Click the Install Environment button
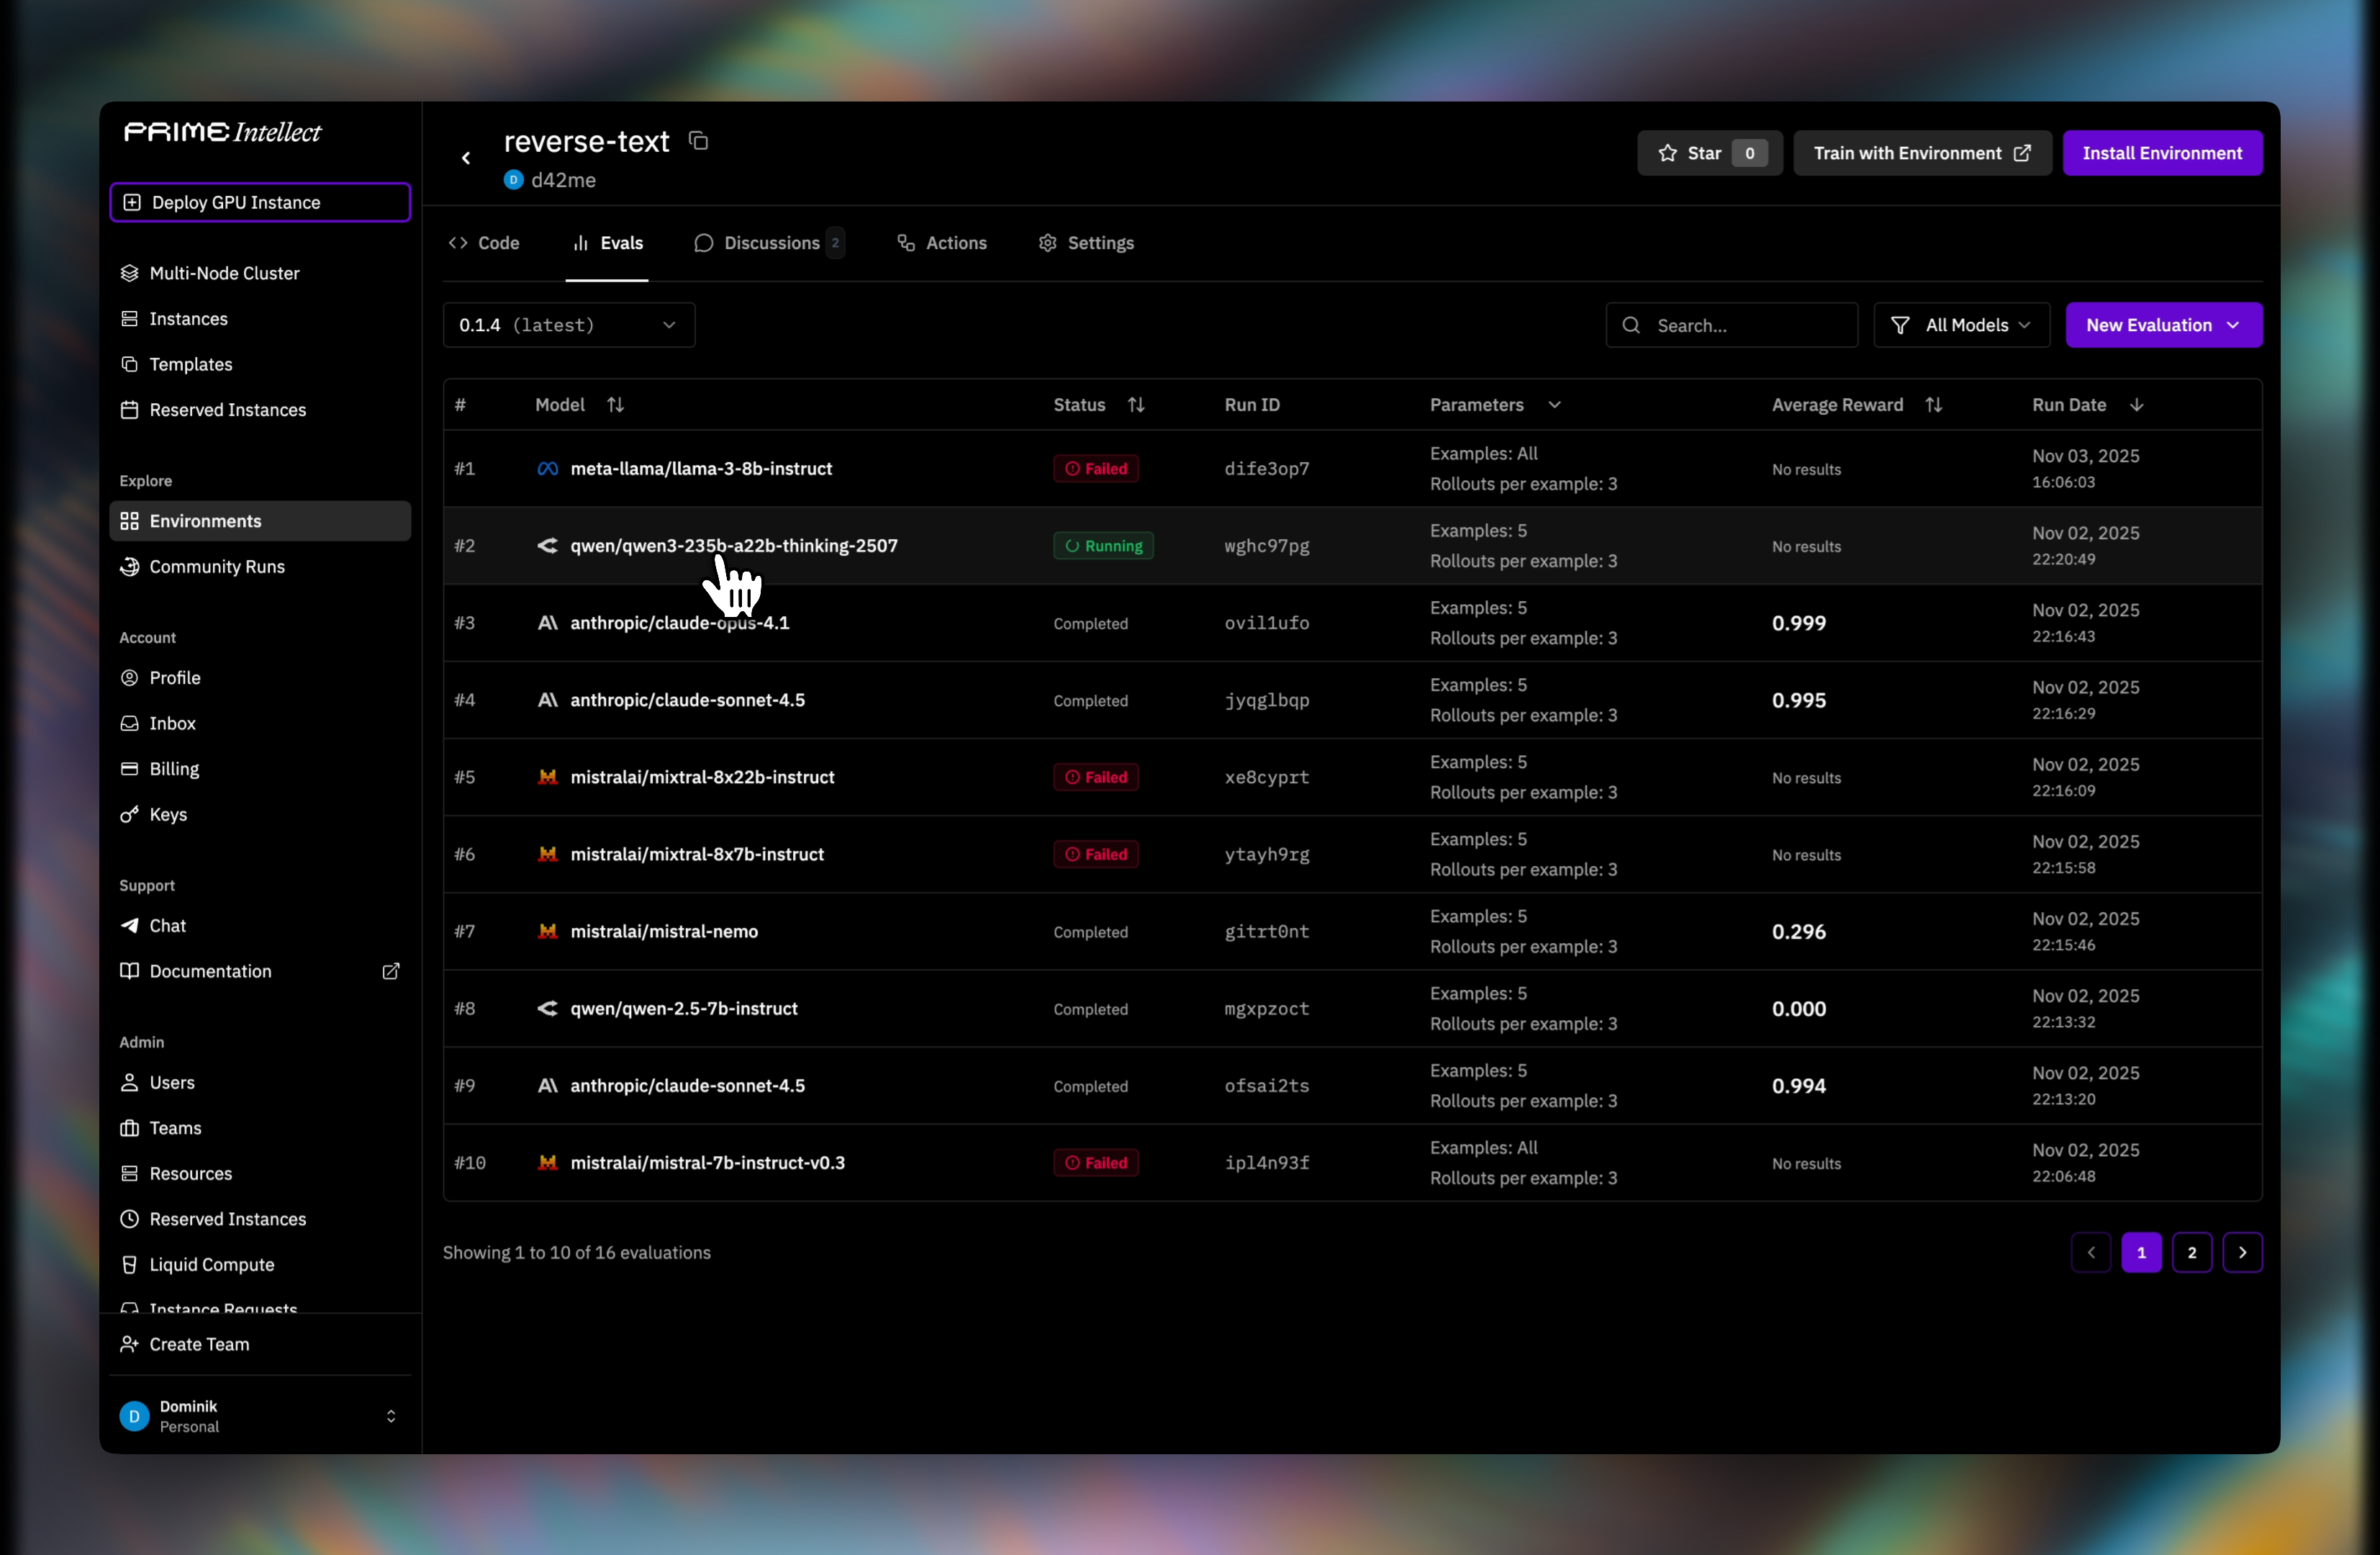 pos(2161,153)
